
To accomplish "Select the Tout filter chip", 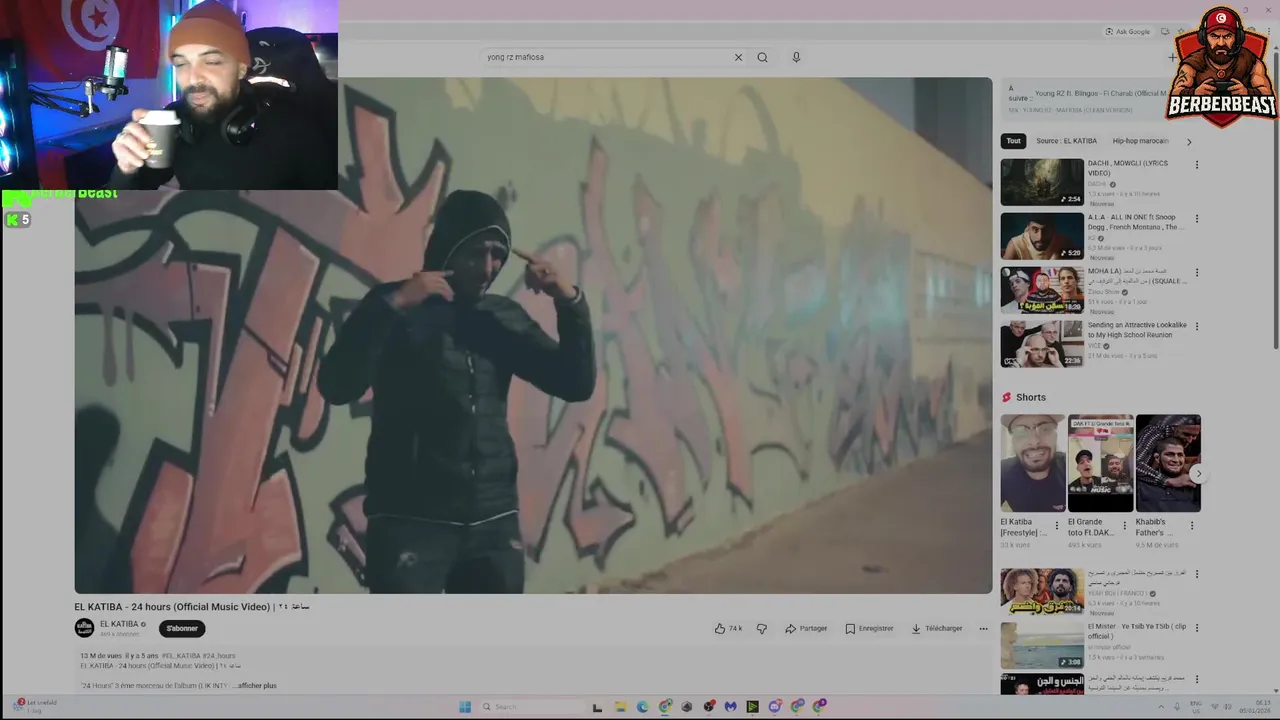I will (1014, 141).
